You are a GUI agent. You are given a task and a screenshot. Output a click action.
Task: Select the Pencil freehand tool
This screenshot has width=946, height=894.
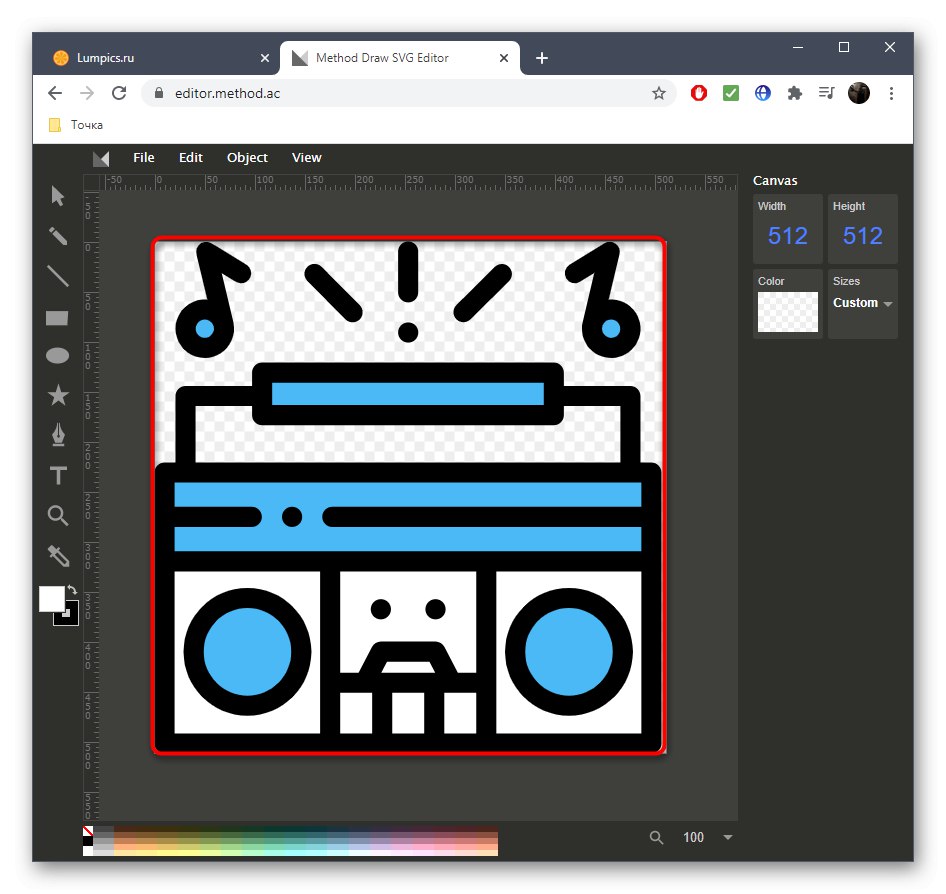[57, 236]
